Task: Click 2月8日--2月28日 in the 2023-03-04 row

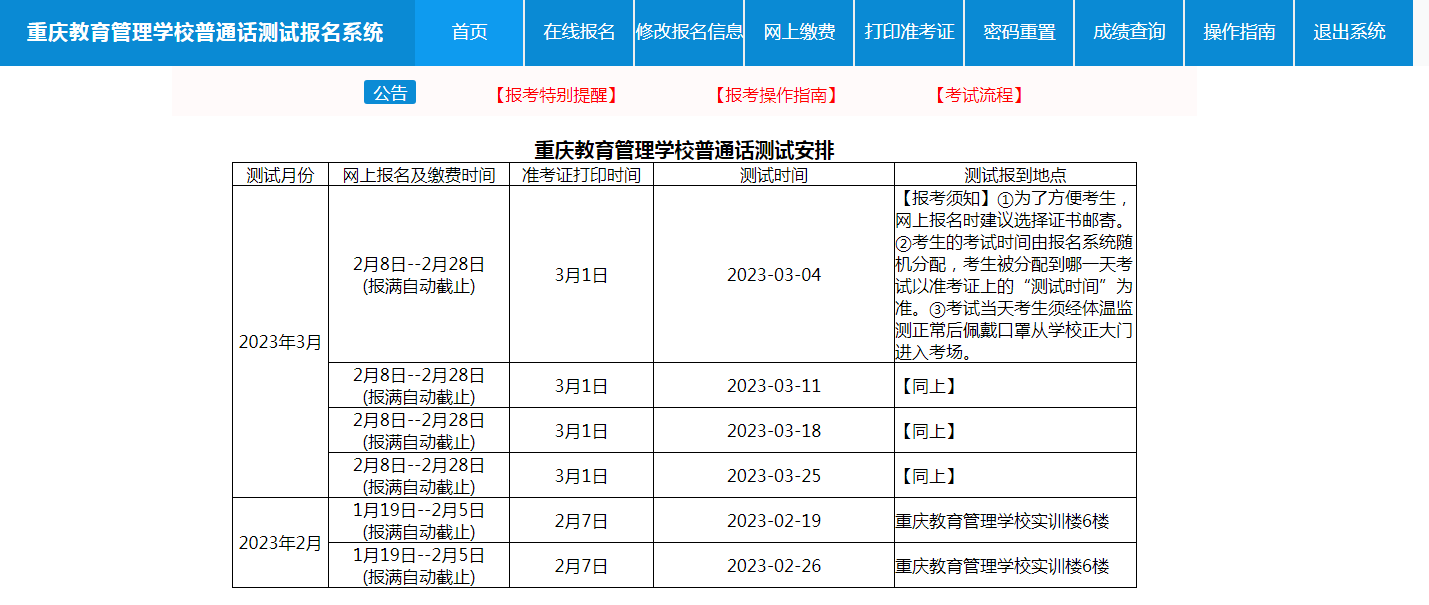Action: pos(419,265)
